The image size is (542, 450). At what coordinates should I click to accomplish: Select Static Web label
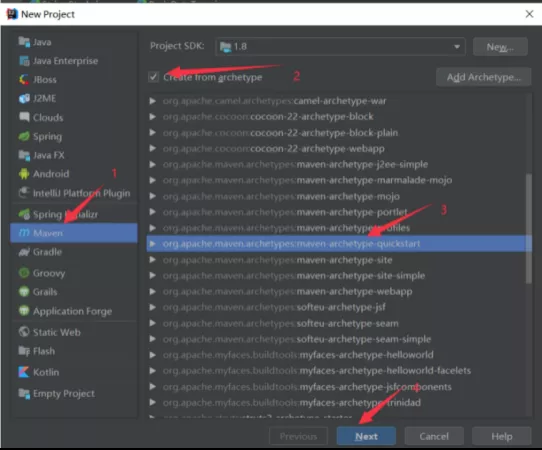pos(57,332)
